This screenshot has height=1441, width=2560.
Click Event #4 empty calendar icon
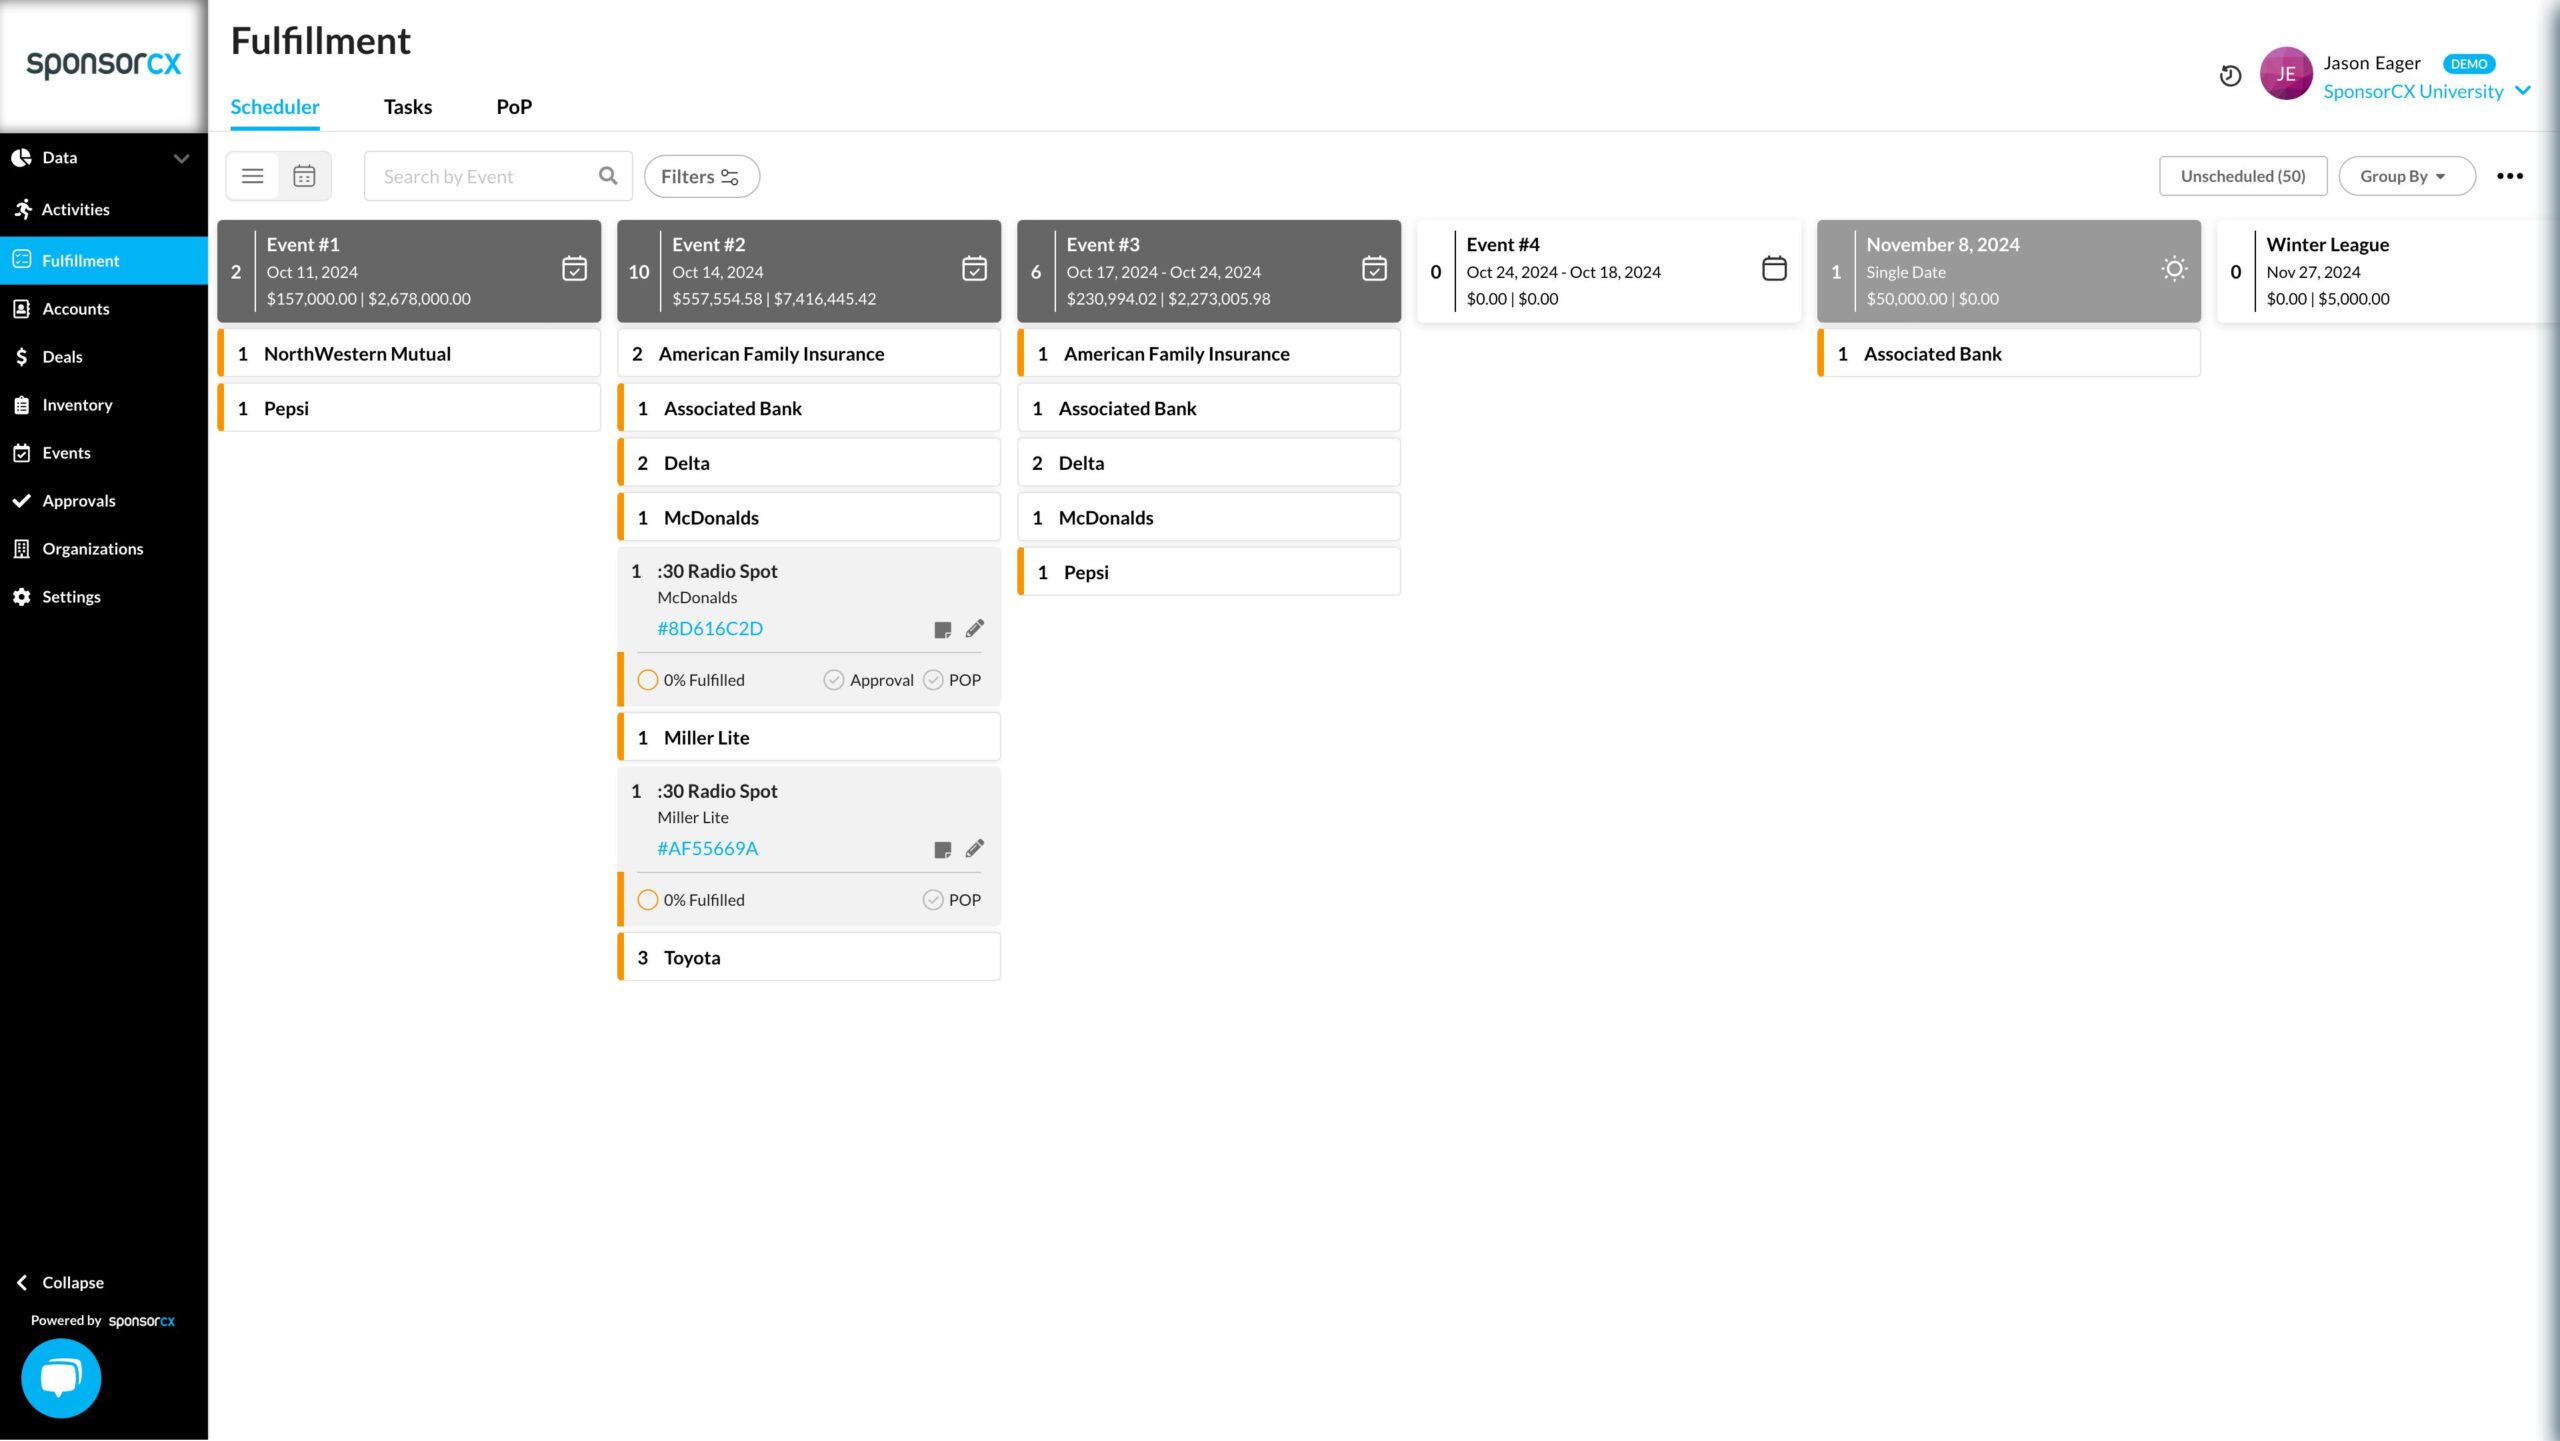click(x=1774, y=268)
